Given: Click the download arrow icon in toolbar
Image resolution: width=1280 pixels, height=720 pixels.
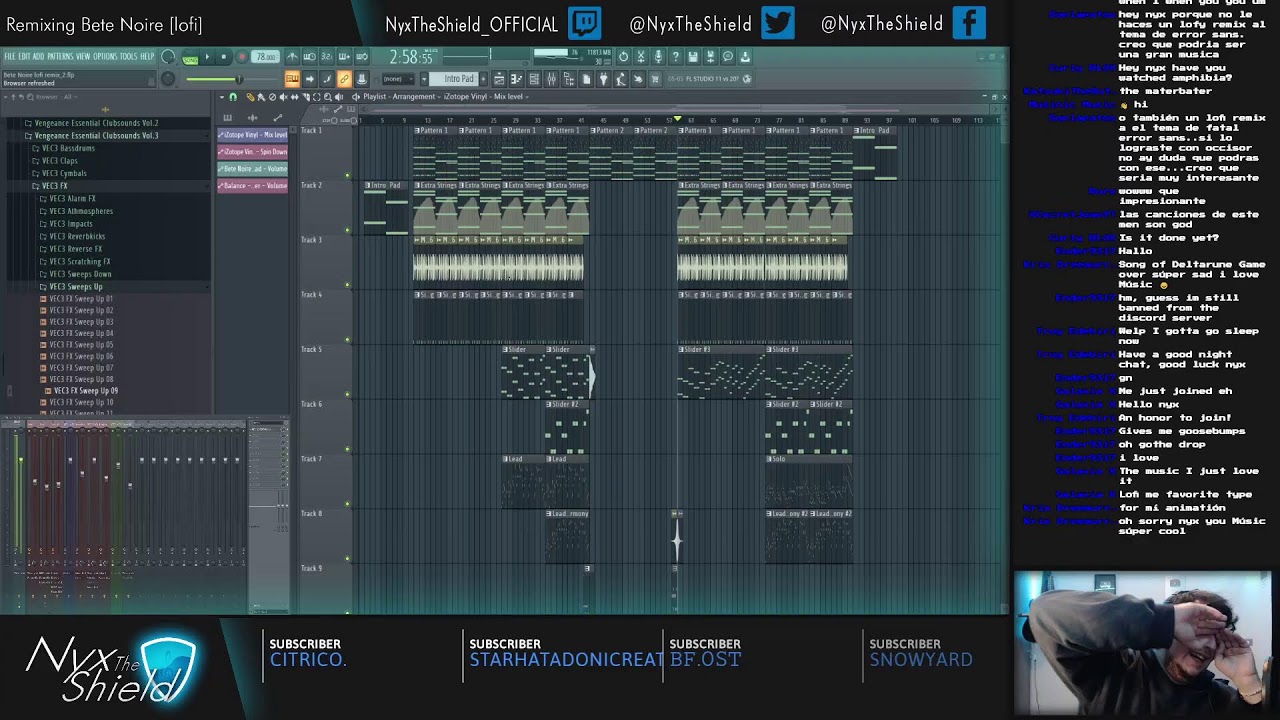Looking at the screenshot, I should [745, 57].
